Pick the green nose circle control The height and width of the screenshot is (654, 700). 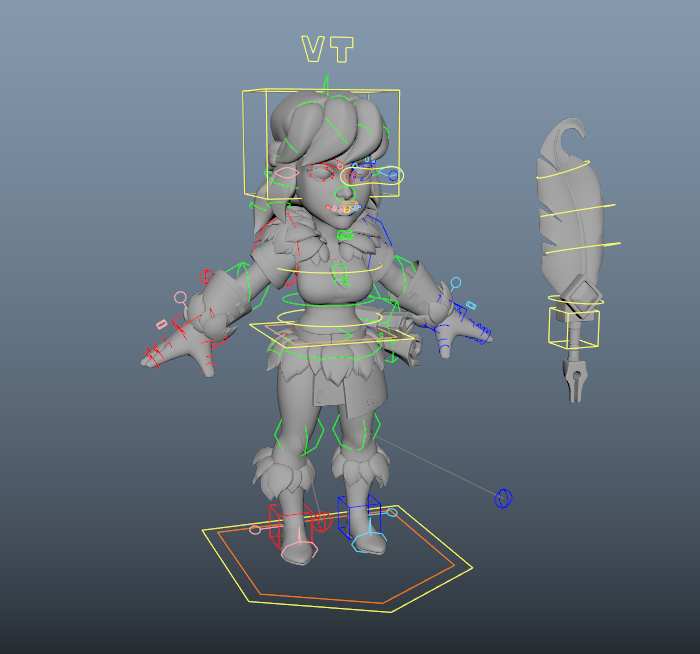(345, 194)
